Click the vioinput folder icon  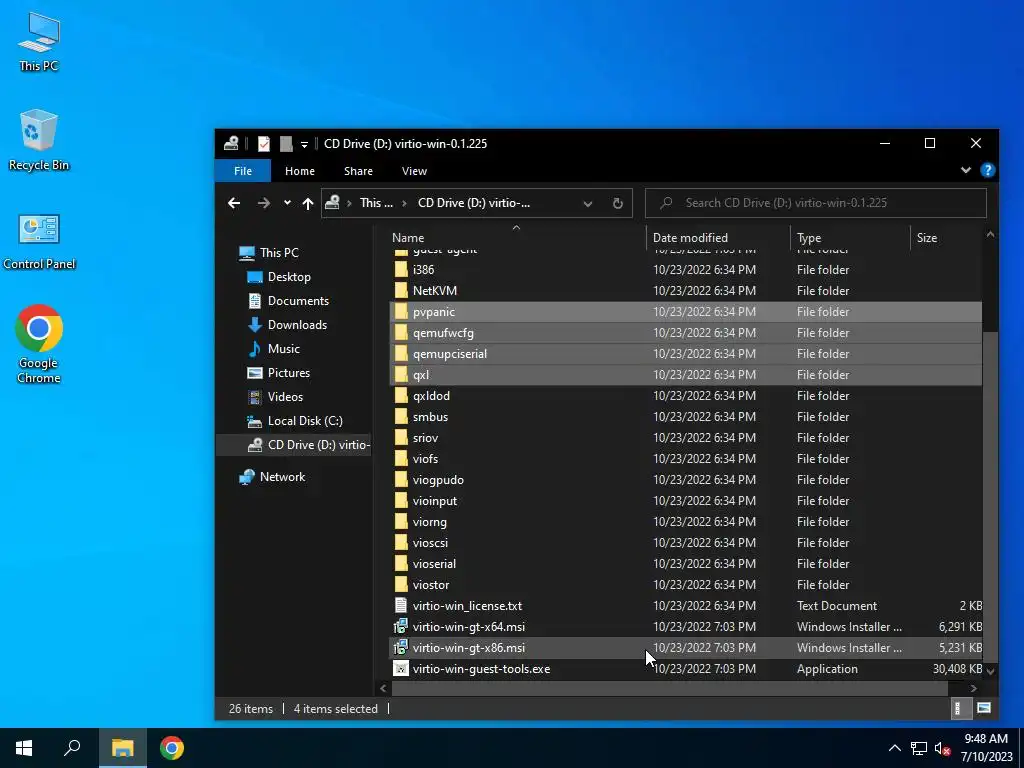(401, 501)
